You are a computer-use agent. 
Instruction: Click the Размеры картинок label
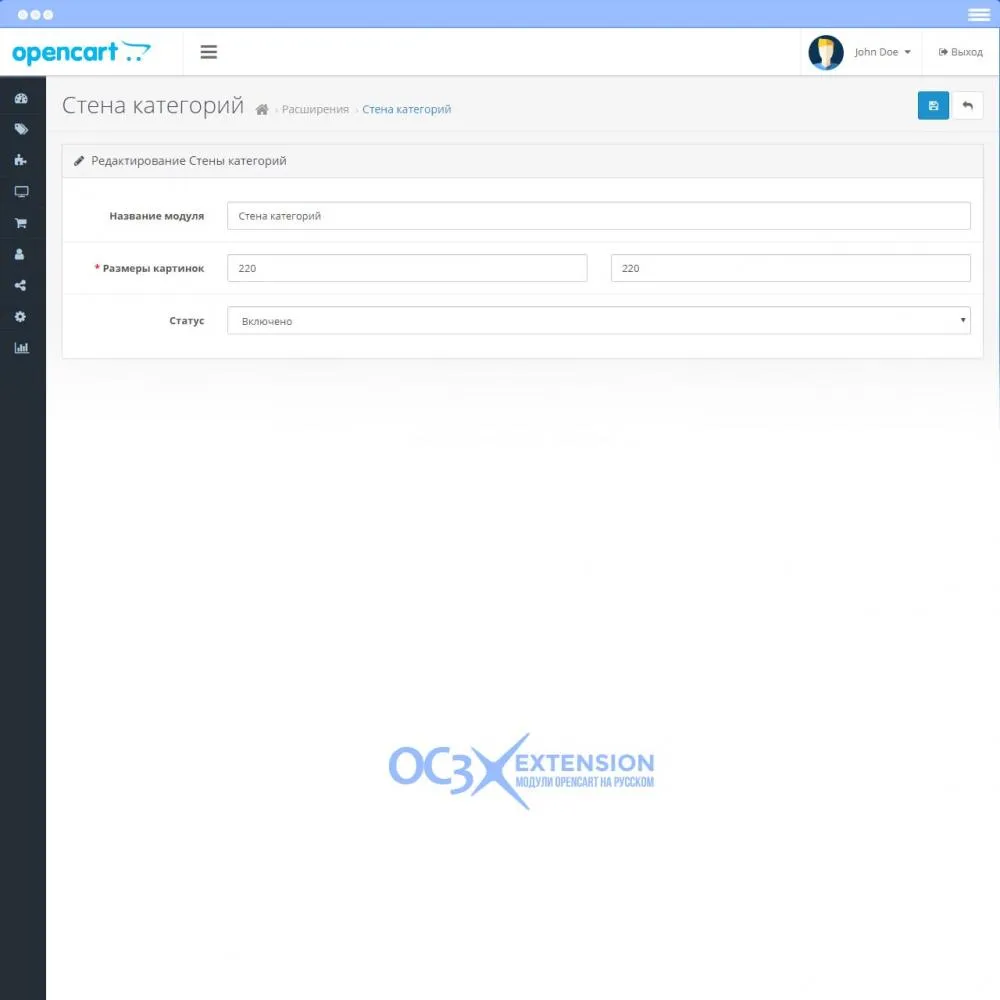(153, 268)
